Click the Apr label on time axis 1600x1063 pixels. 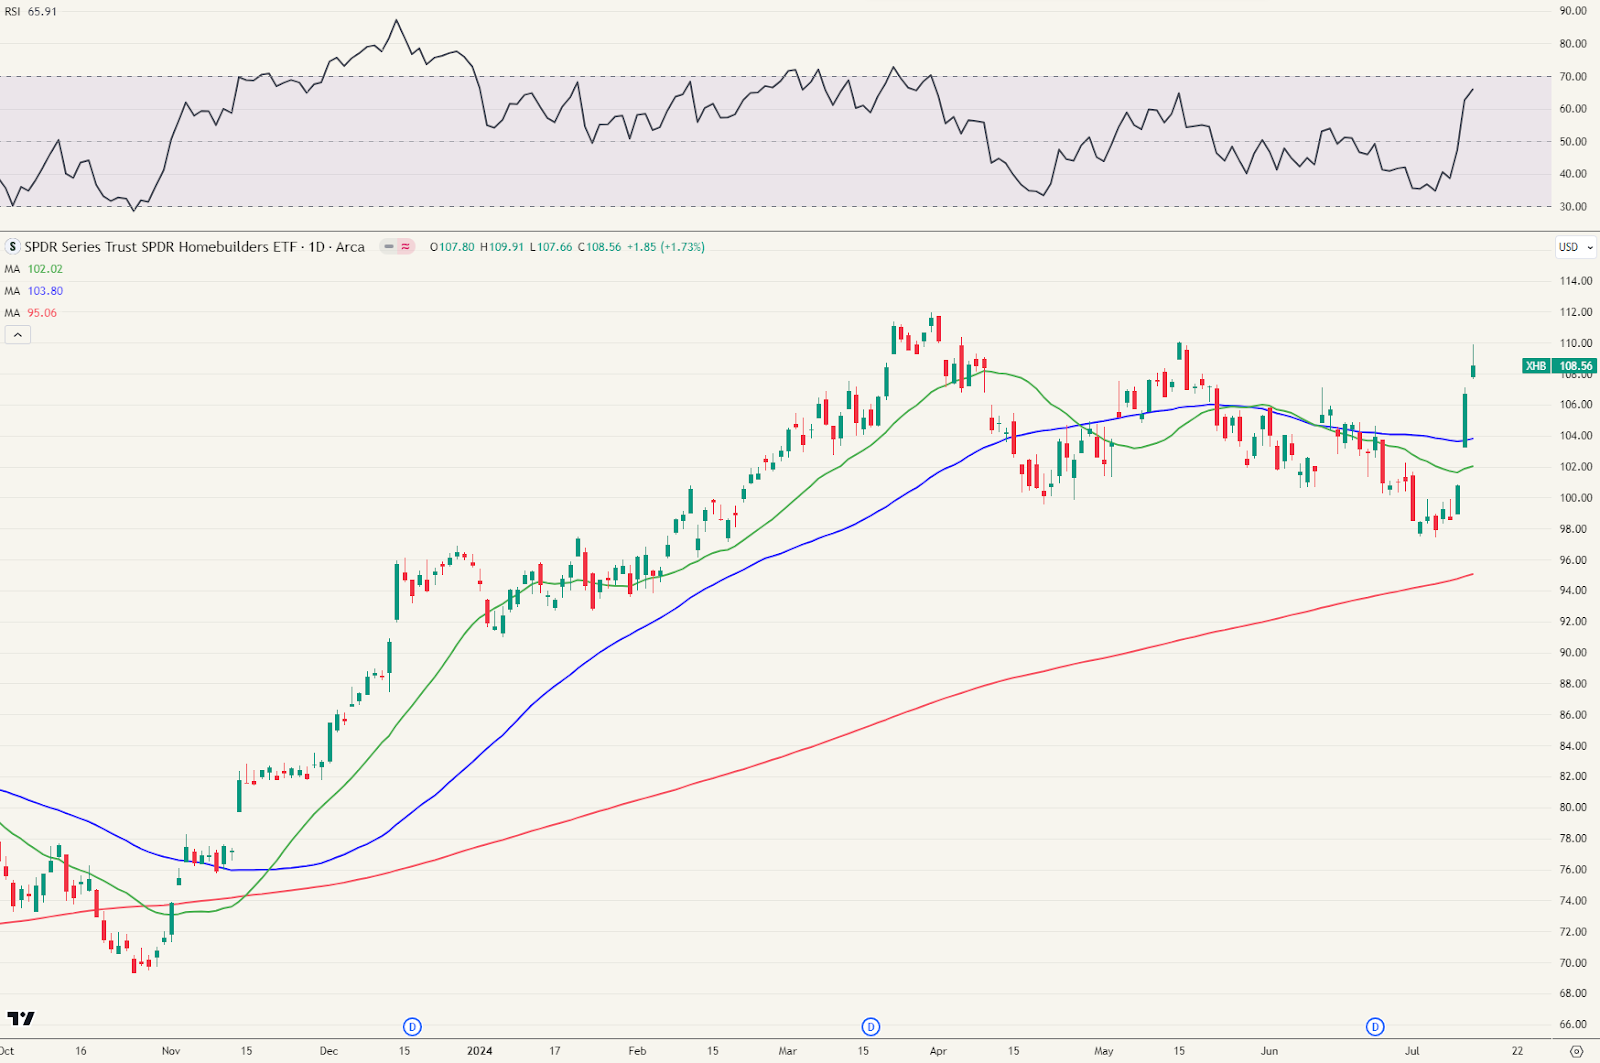938,1051
